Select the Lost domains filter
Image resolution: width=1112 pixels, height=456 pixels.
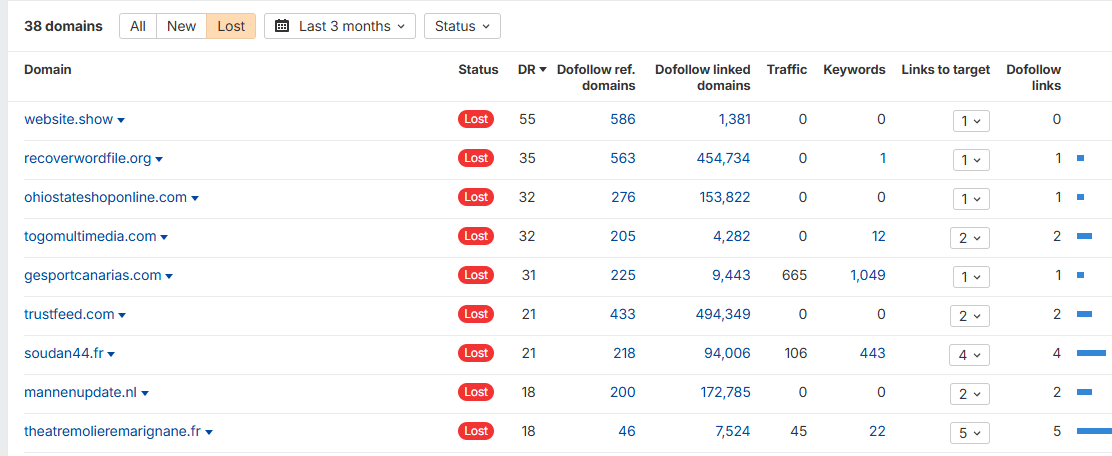click(x=231, y=26)
